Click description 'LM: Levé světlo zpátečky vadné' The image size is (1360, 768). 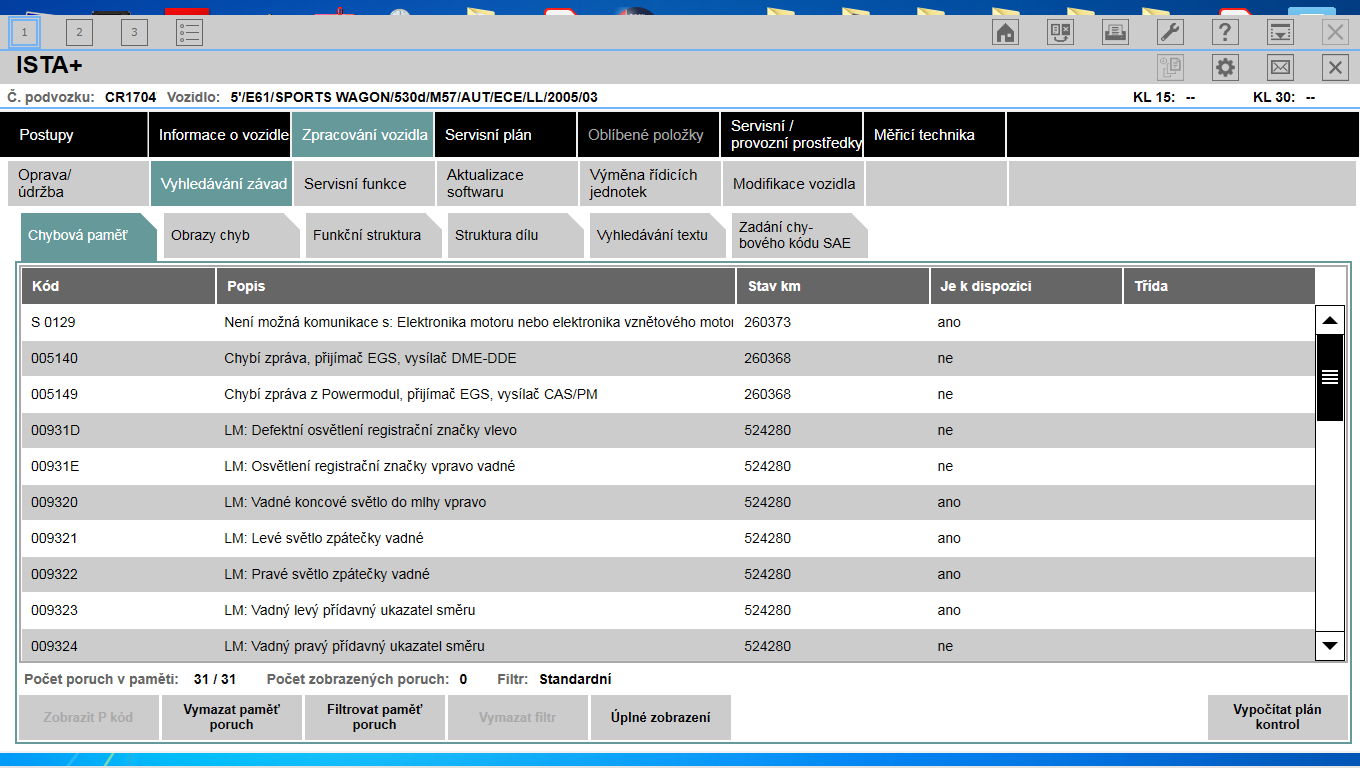click(x=324, y=538)
